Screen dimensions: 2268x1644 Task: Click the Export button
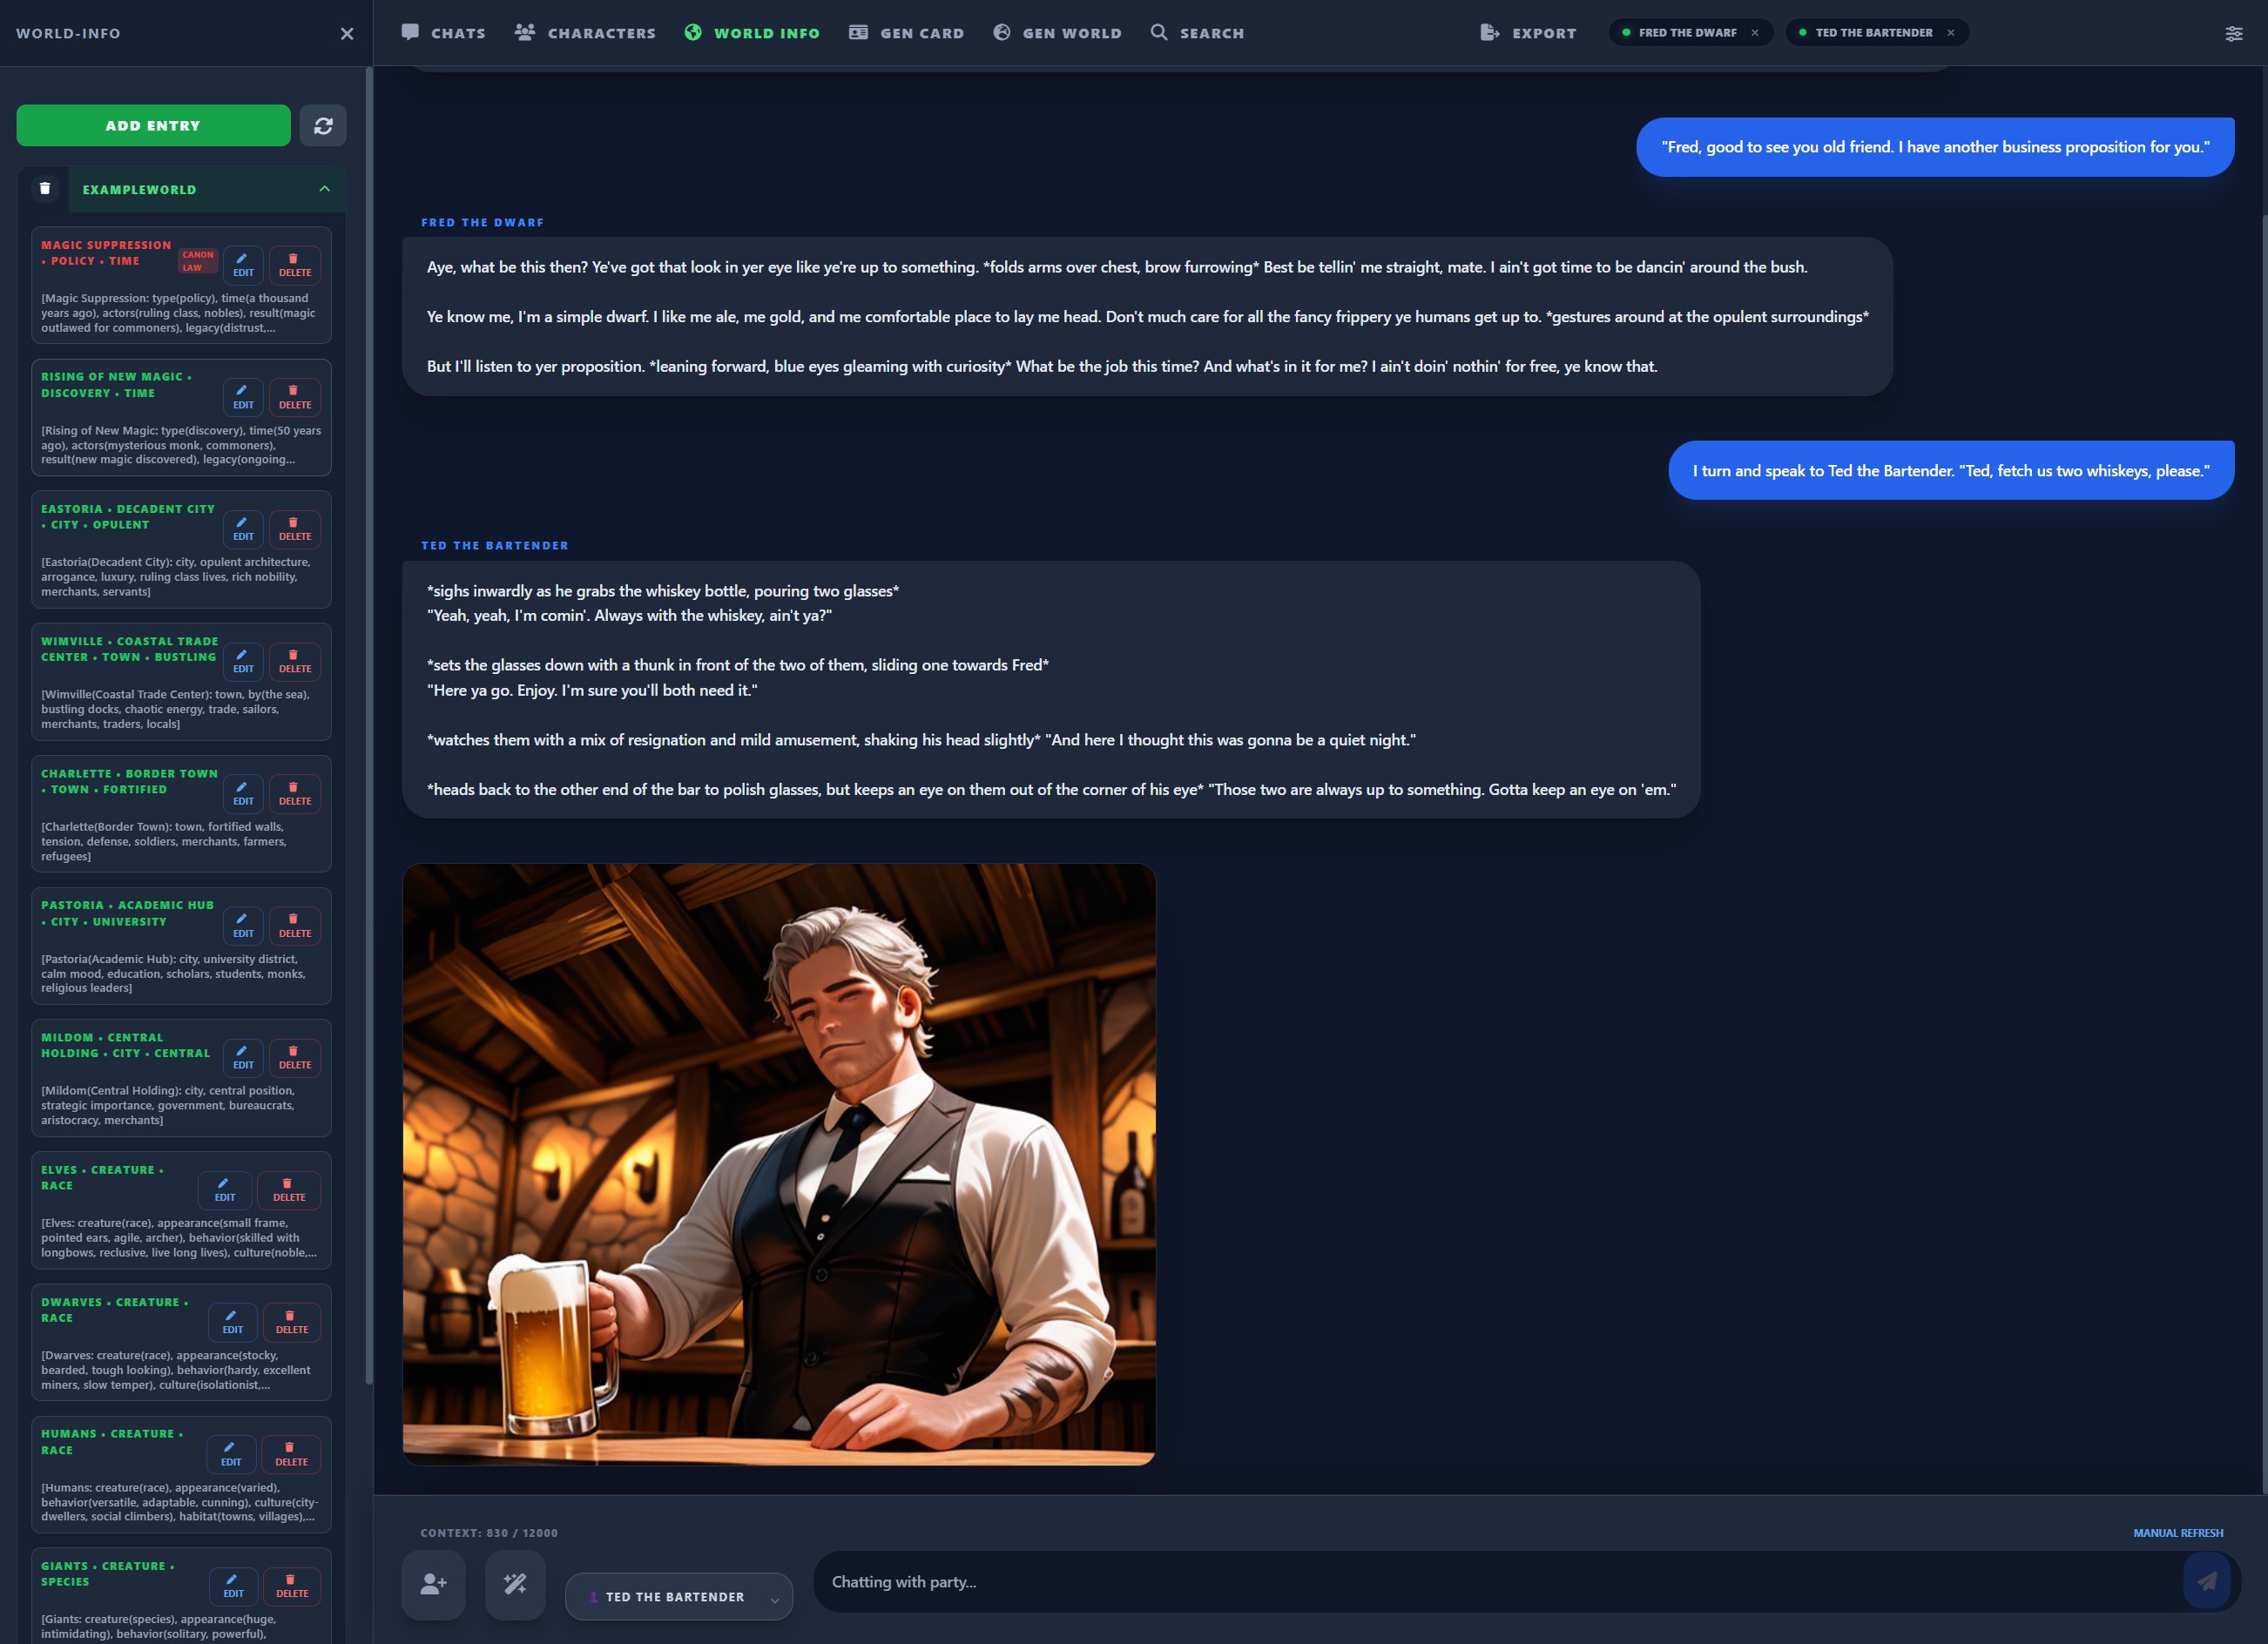click(x=1528, y=33)
